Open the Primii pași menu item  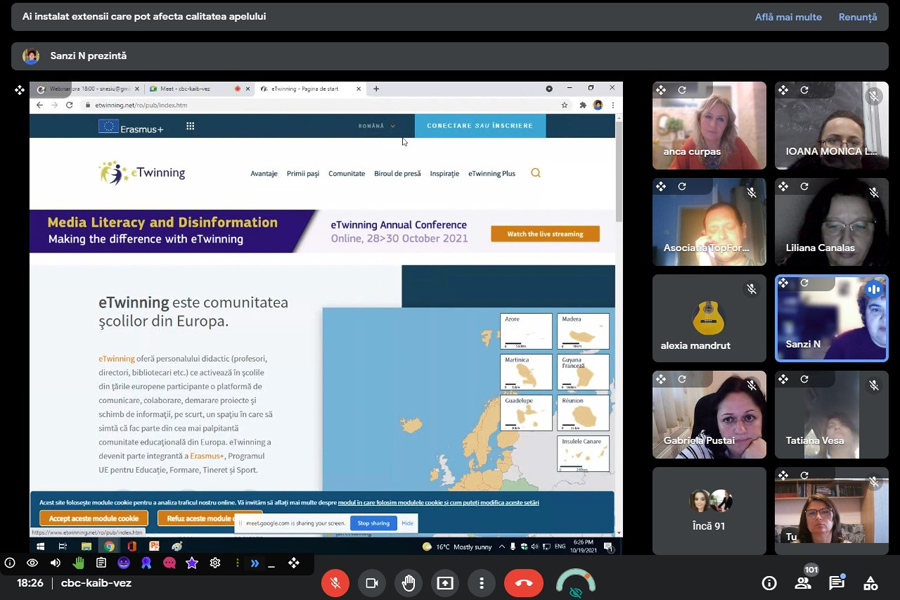pyautogui.click(x=303, y=173)
